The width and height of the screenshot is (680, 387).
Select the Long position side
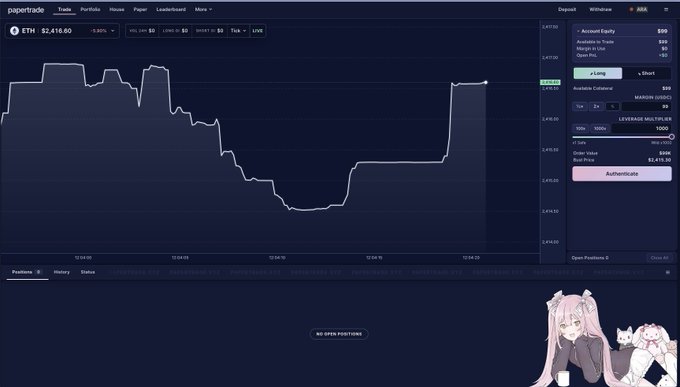tap(598, 73)
